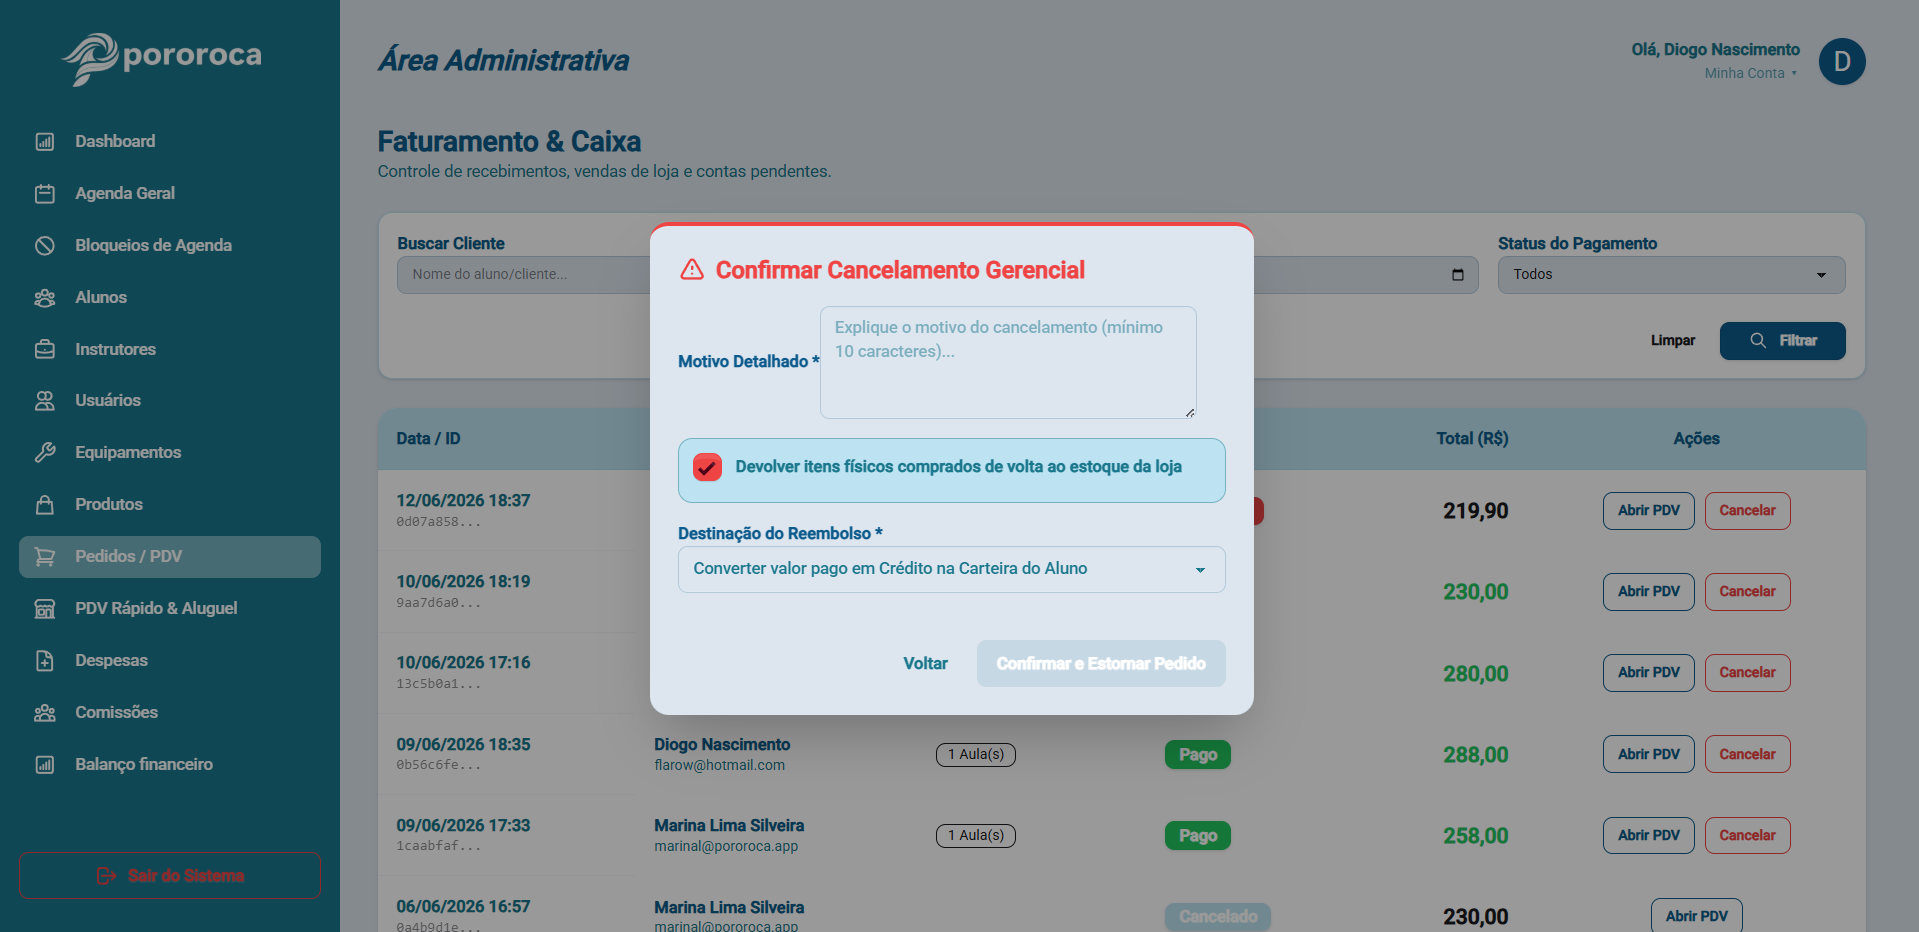This screenshot has width=1919, height=932.
Task: Click the logout arrow icon
Action: click(106, 876)
